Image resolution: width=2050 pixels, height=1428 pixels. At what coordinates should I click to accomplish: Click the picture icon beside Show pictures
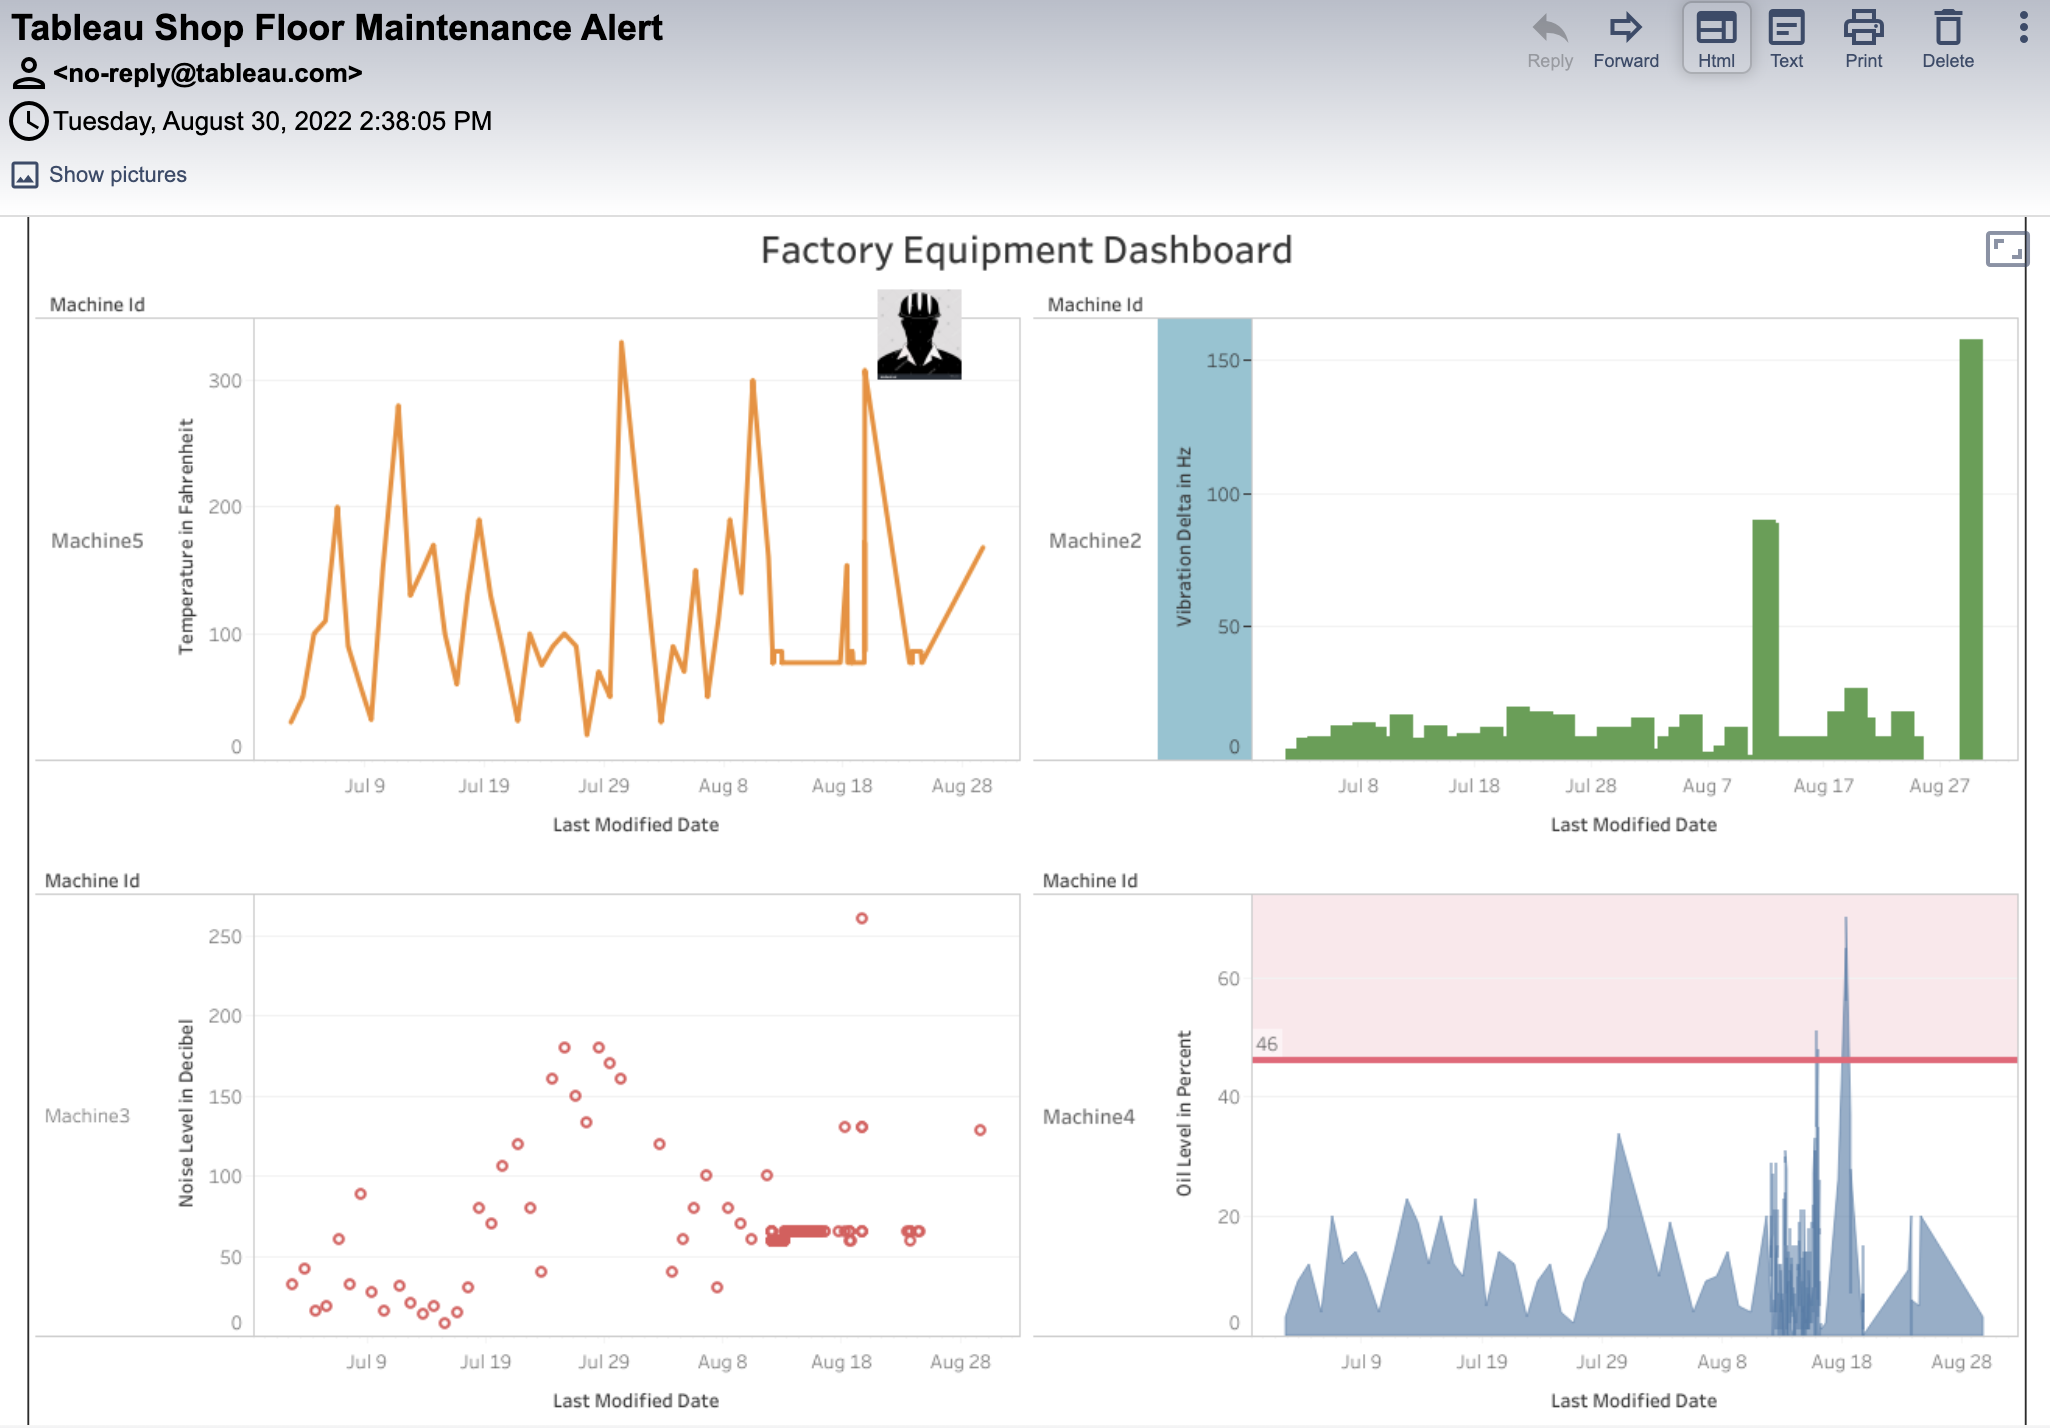pos(25,175)
